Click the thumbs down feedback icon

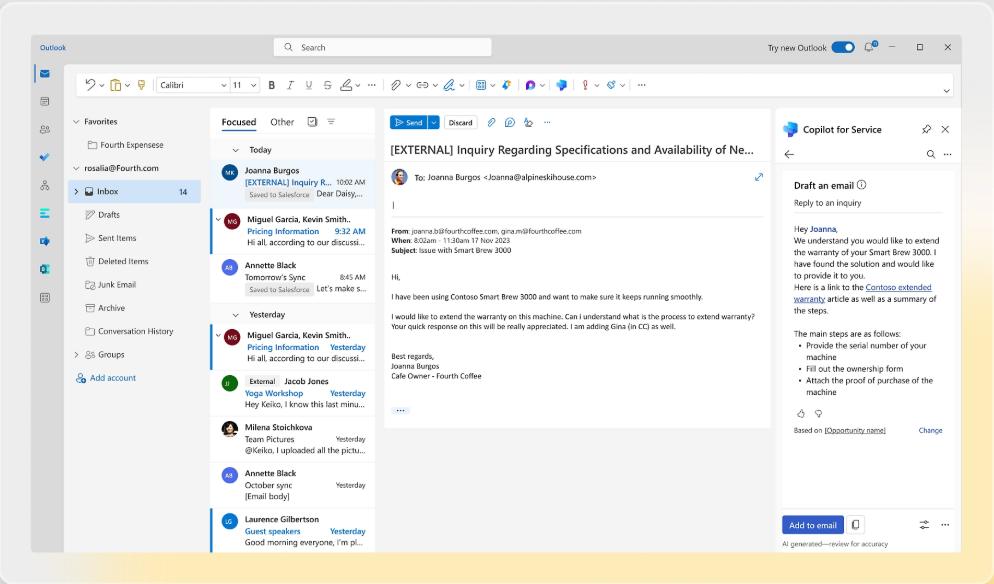tap(818, 413)
